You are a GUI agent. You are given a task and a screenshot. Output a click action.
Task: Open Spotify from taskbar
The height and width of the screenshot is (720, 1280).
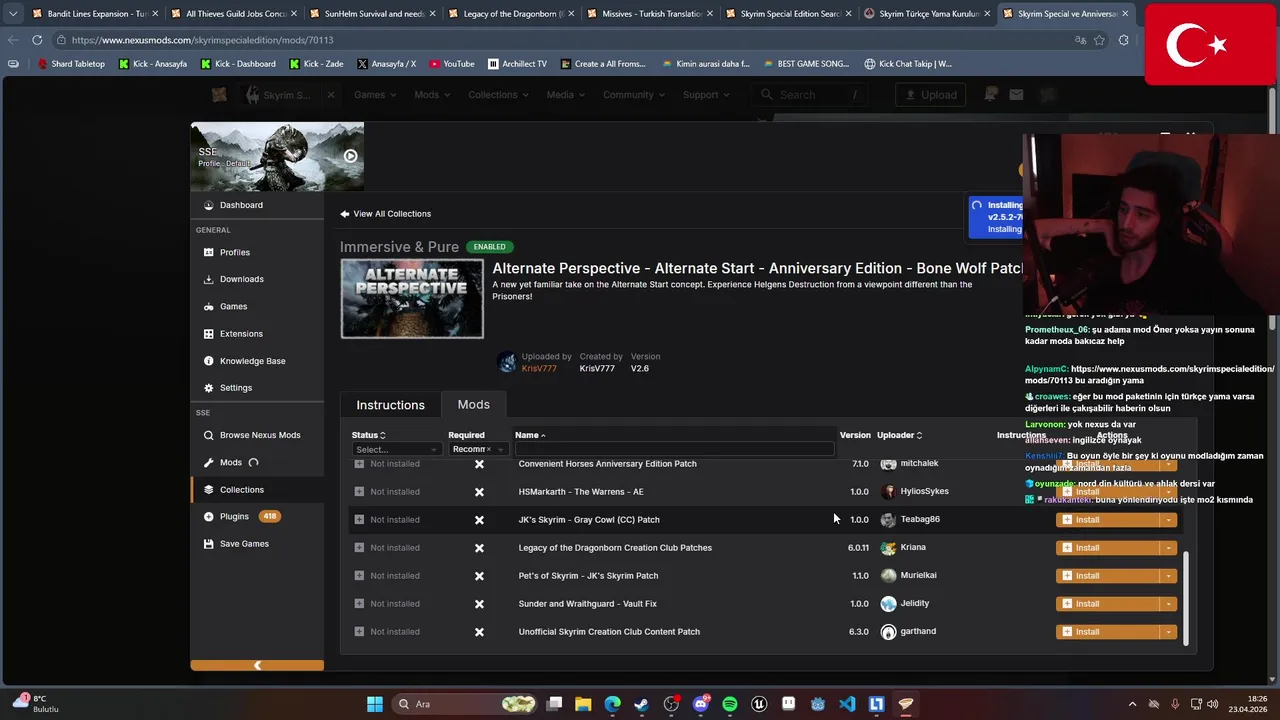(x=730, y=704)
